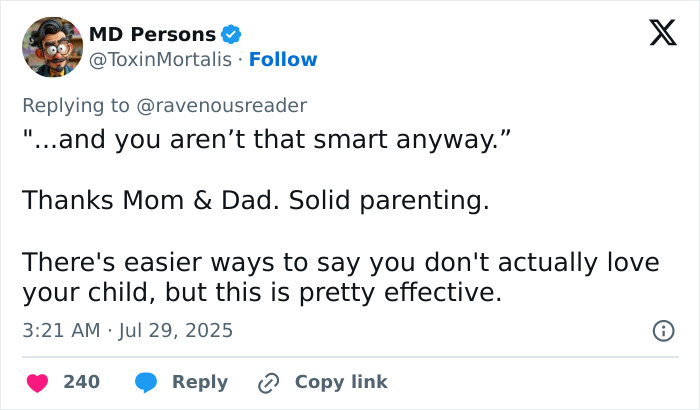Click the MD Persons display name
This screenshot has width=700, height=410.
click(x=152, y=34)
